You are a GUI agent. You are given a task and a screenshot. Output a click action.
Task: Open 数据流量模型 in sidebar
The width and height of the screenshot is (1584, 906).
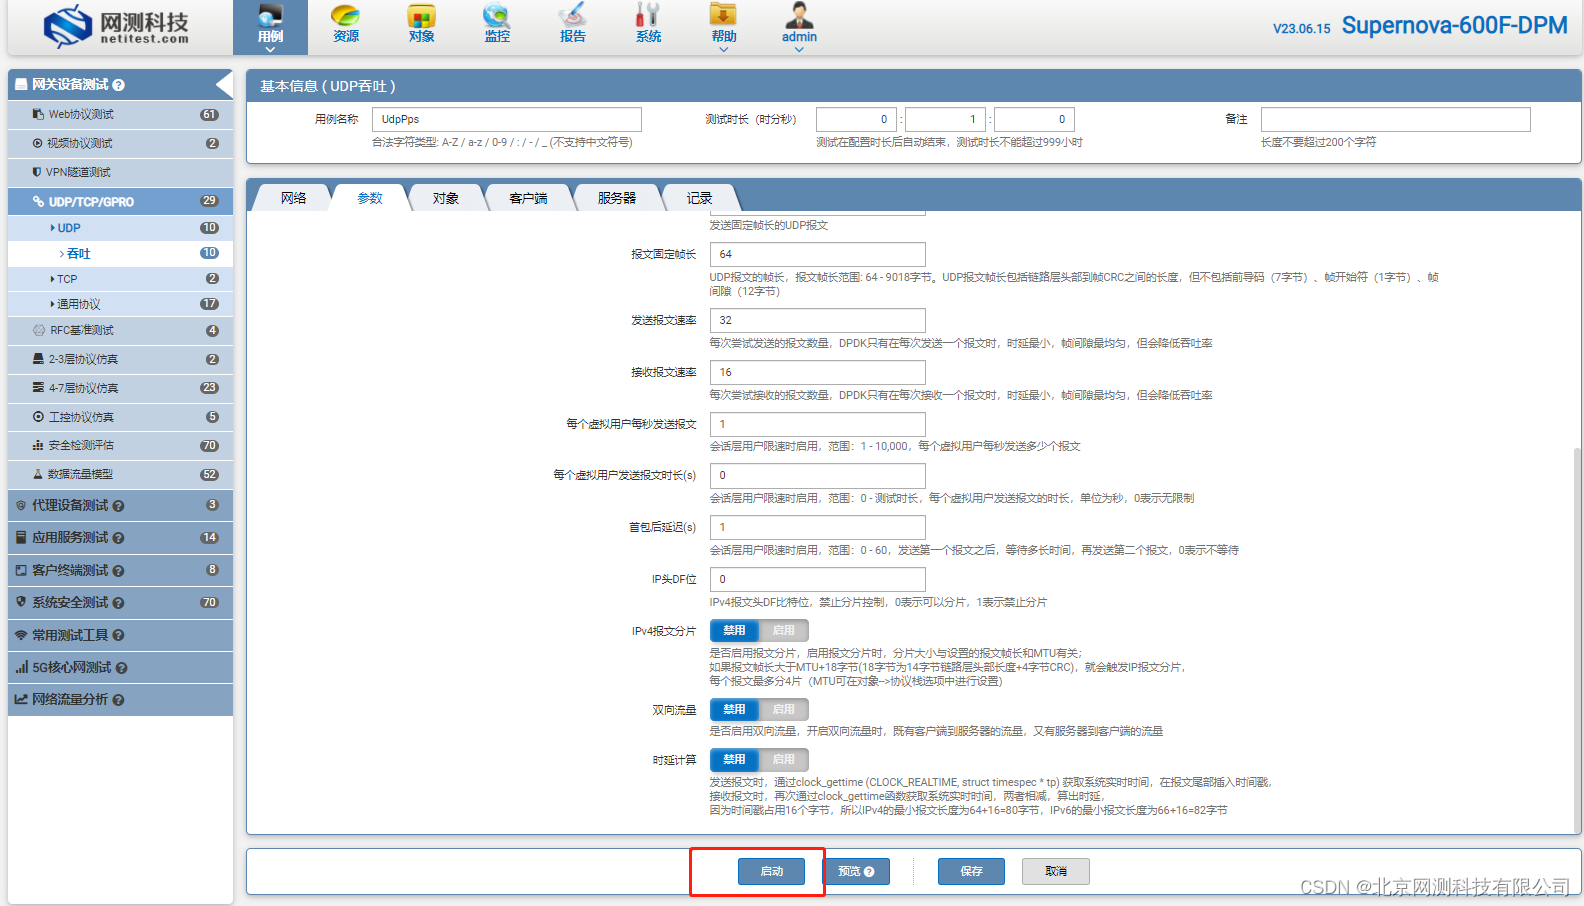(120, 475)
